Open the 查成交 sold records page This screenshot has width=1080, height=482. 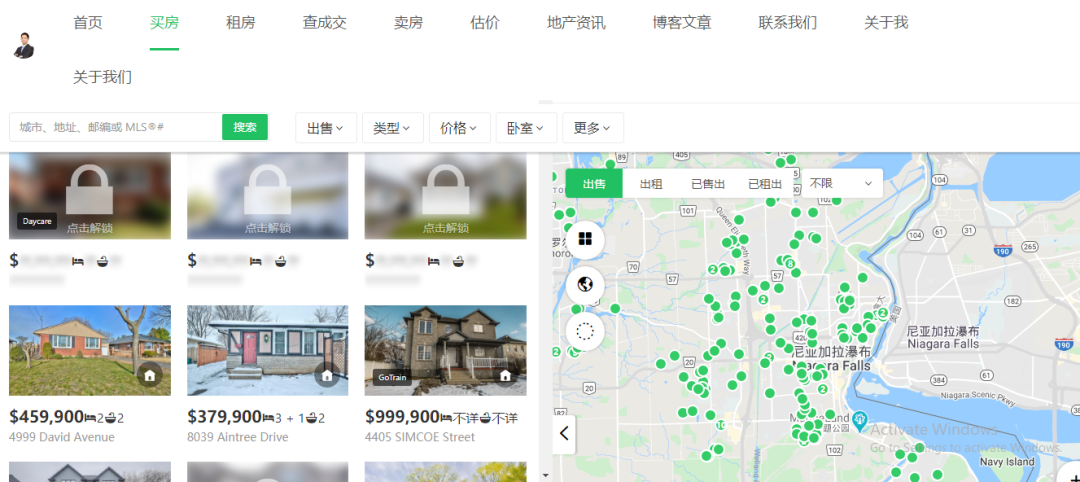pyautogui.click(x=324, y=23)
